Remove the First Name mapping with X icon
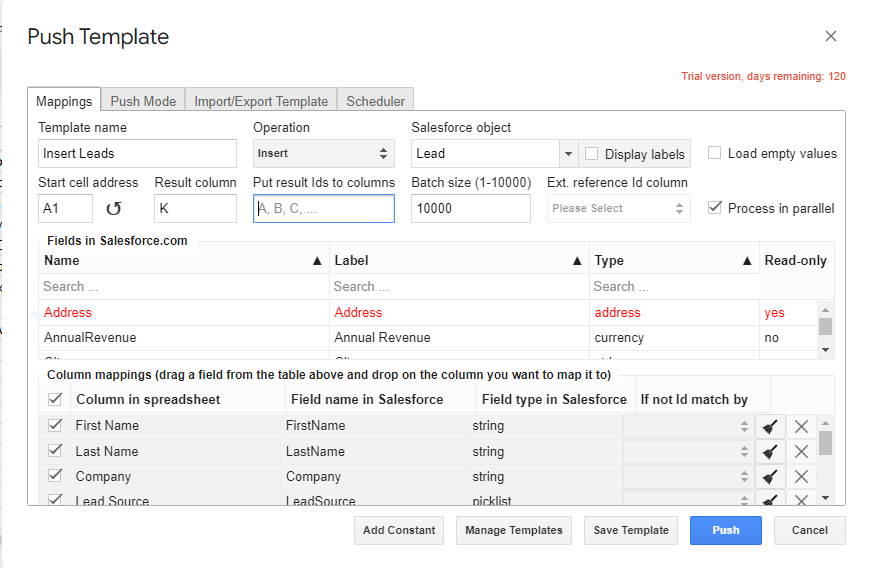This screenshot has height=568, width=869. (801, 426)
